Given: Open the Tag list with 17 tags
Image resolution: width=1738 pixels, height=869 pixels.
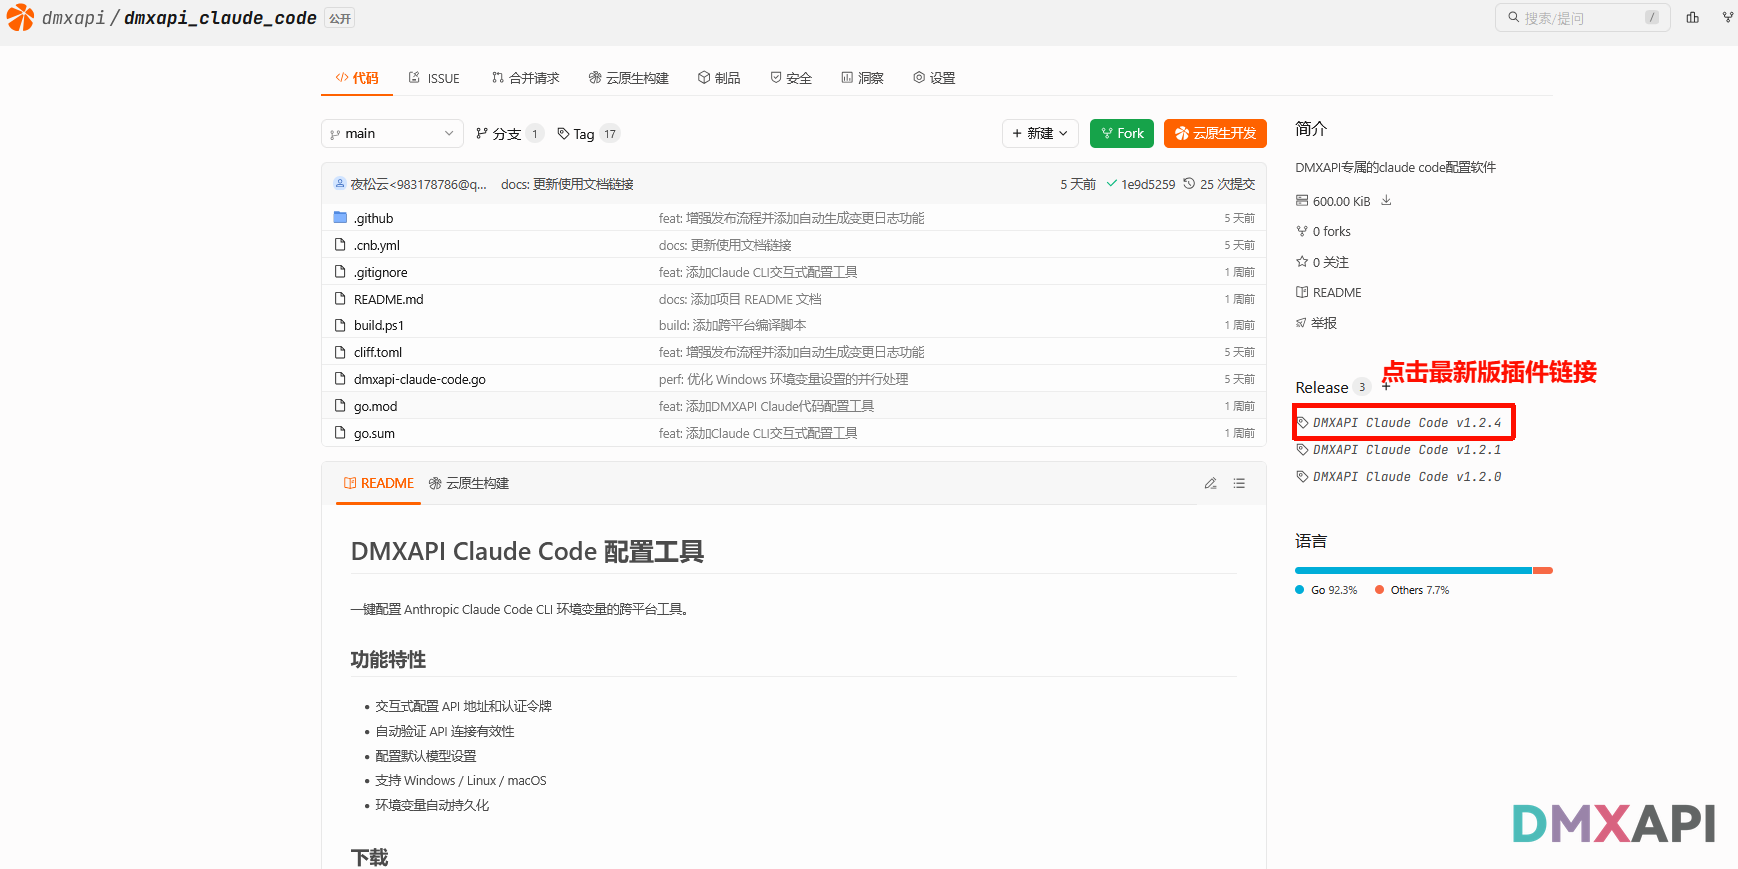Looking at the screenshot, I should (588, 134).
